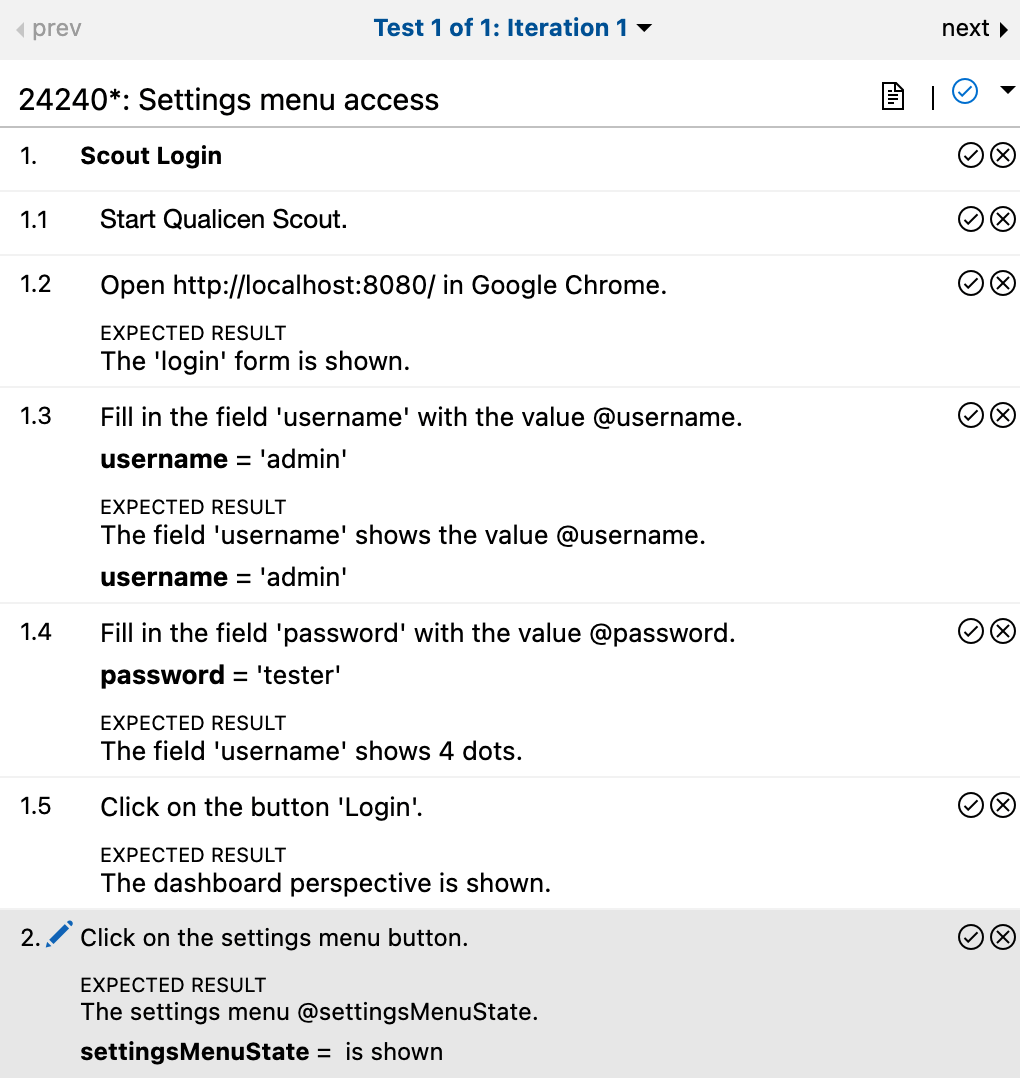
Task: Fail step 1.5 'Click on the button Login'
Action: click(x=1003, y=806)
